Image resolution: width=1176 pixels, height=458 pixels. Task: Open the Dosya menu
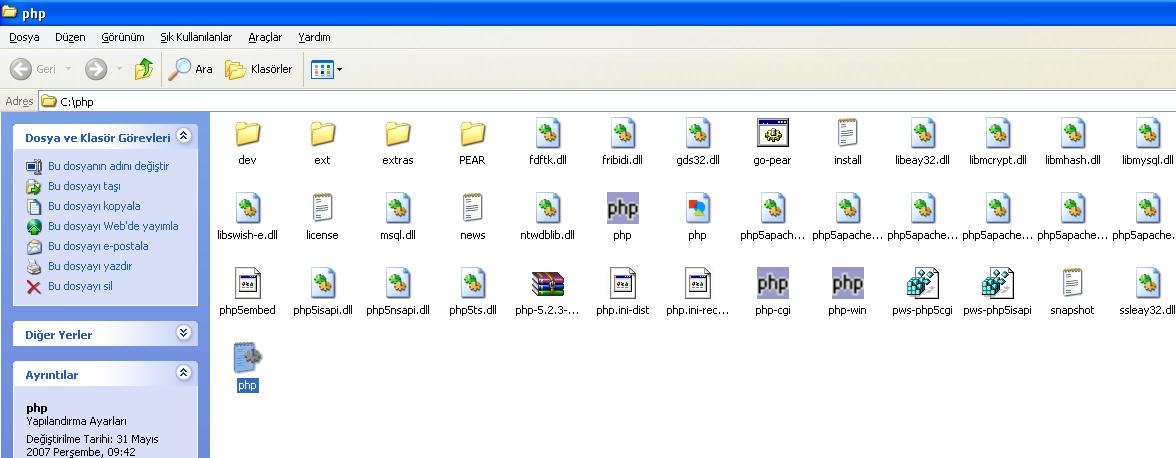point(24,37)
